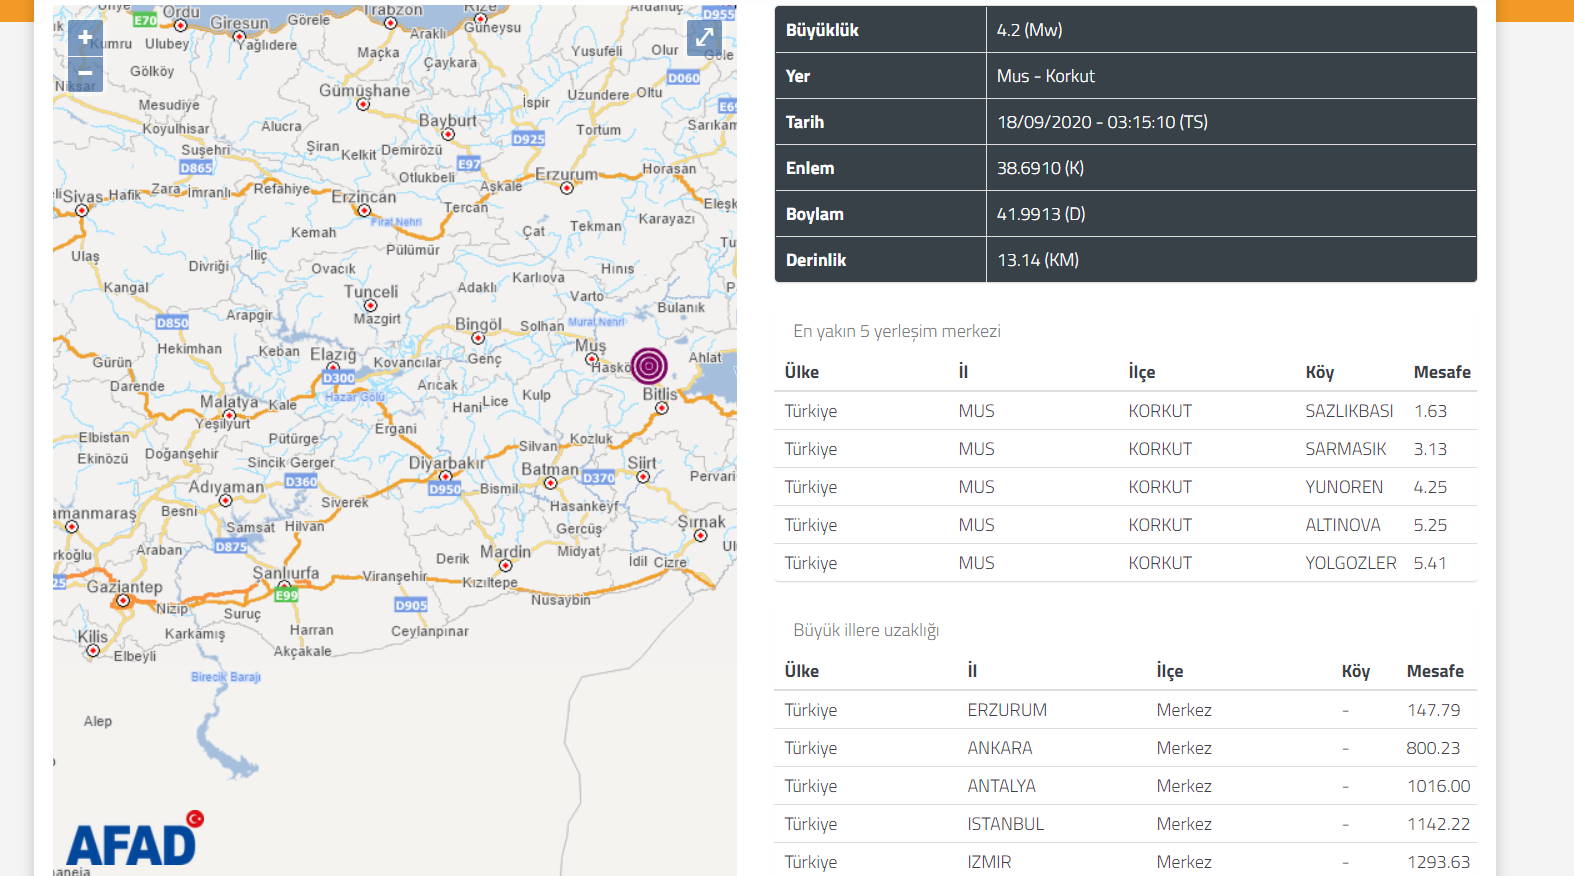Click the AFAD logo on the map
1574x876 pixels.
pos(133,841)
